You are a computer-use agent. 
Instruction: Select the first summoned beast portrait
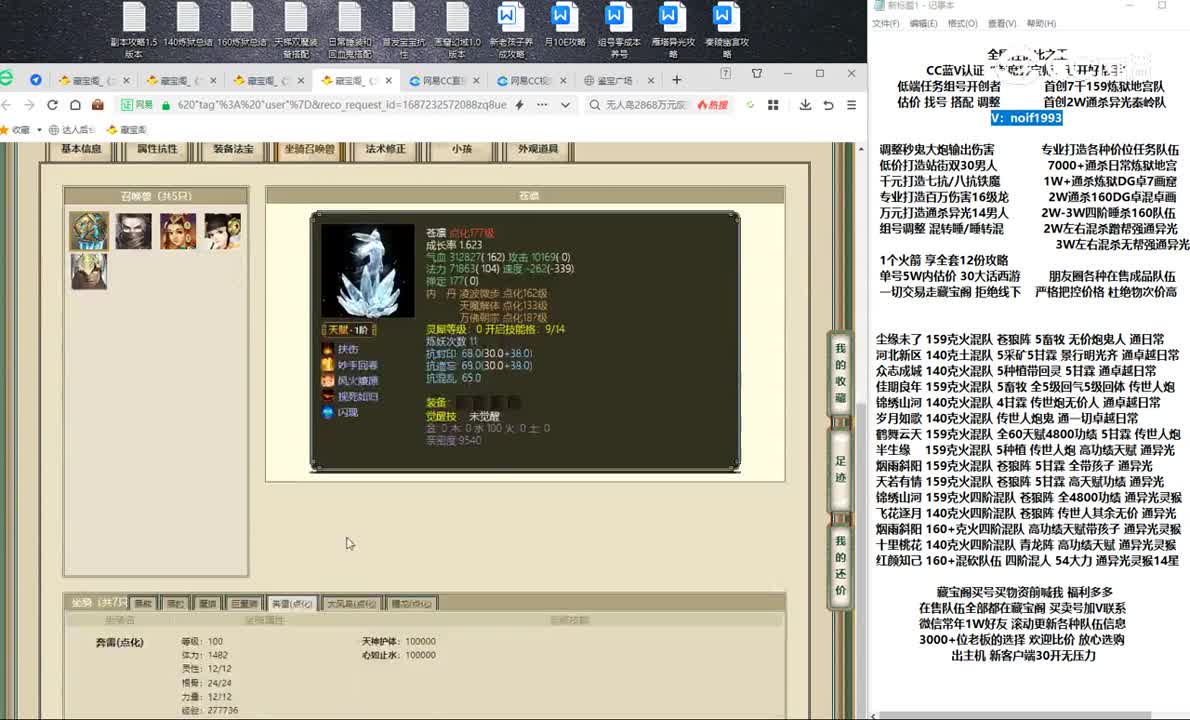(90, 231)
